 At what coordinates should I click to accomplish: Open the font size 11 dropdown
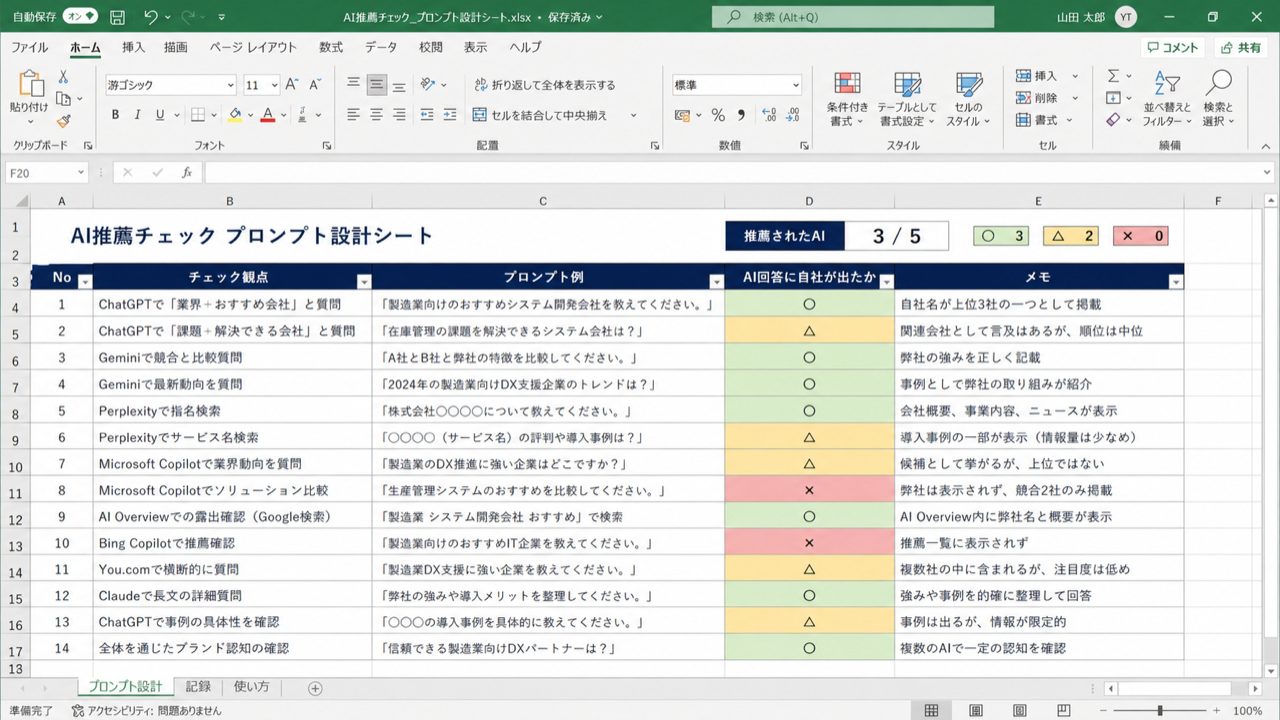coord(274,85)
